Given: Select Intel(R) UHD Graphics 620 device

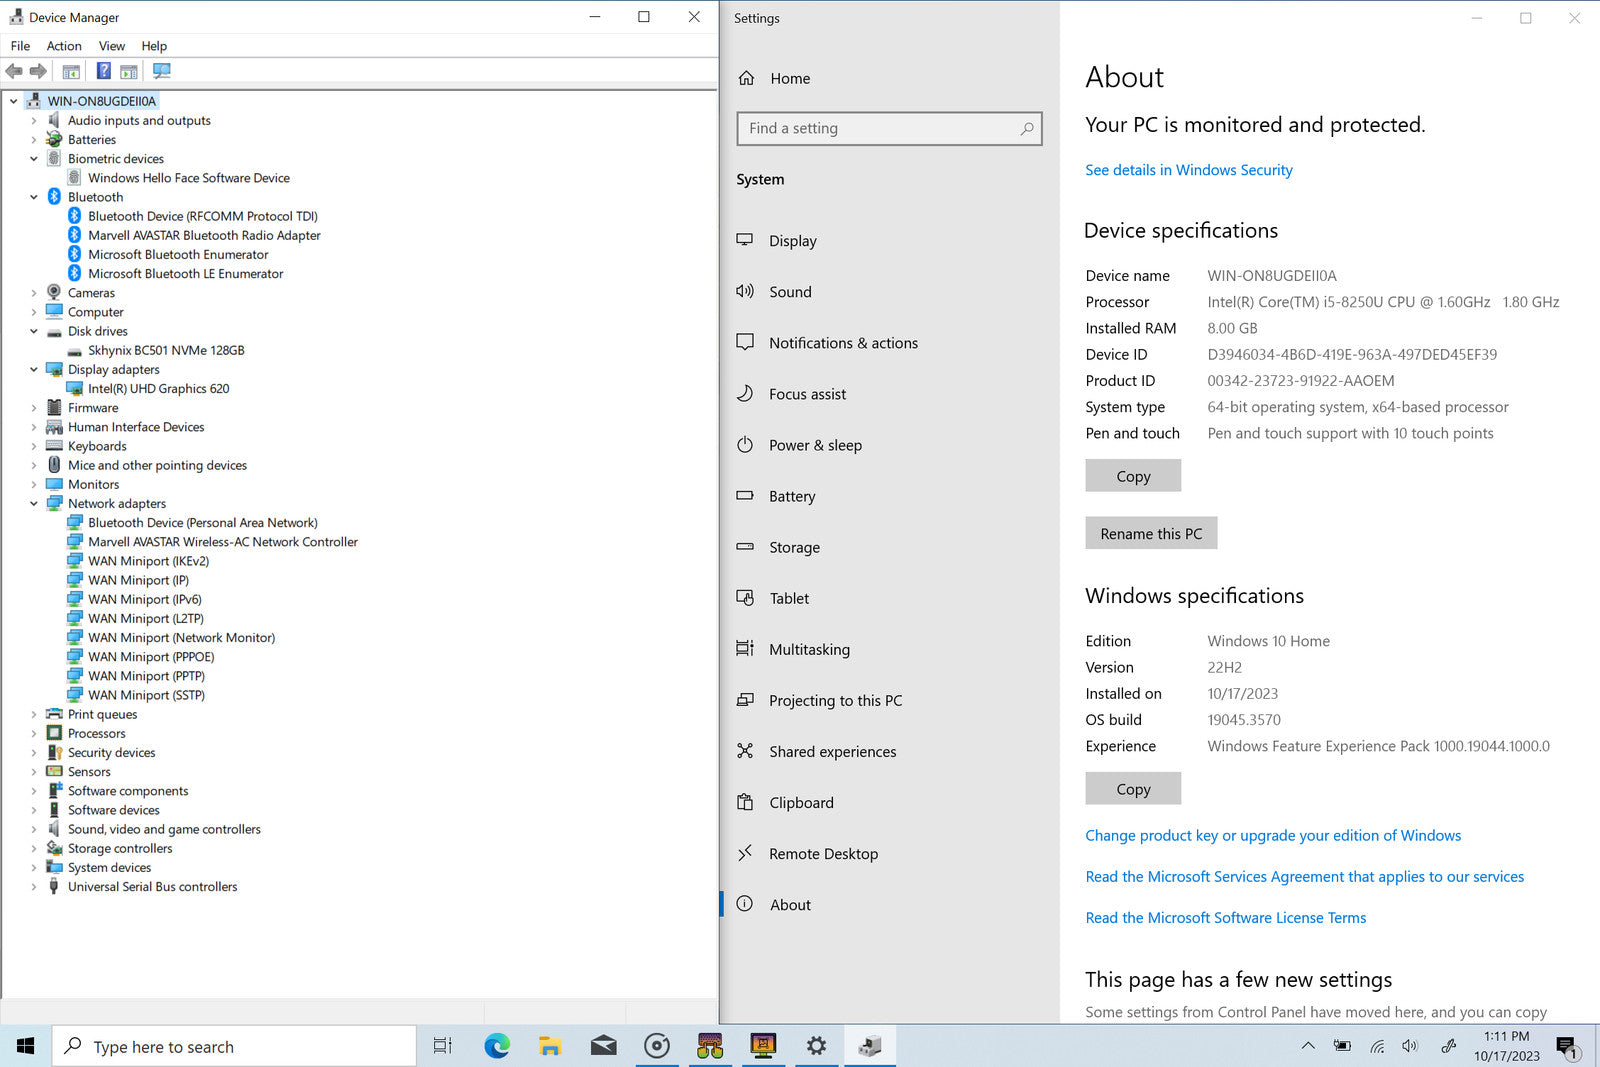Looking at the screenshot, I should (158, 389).
